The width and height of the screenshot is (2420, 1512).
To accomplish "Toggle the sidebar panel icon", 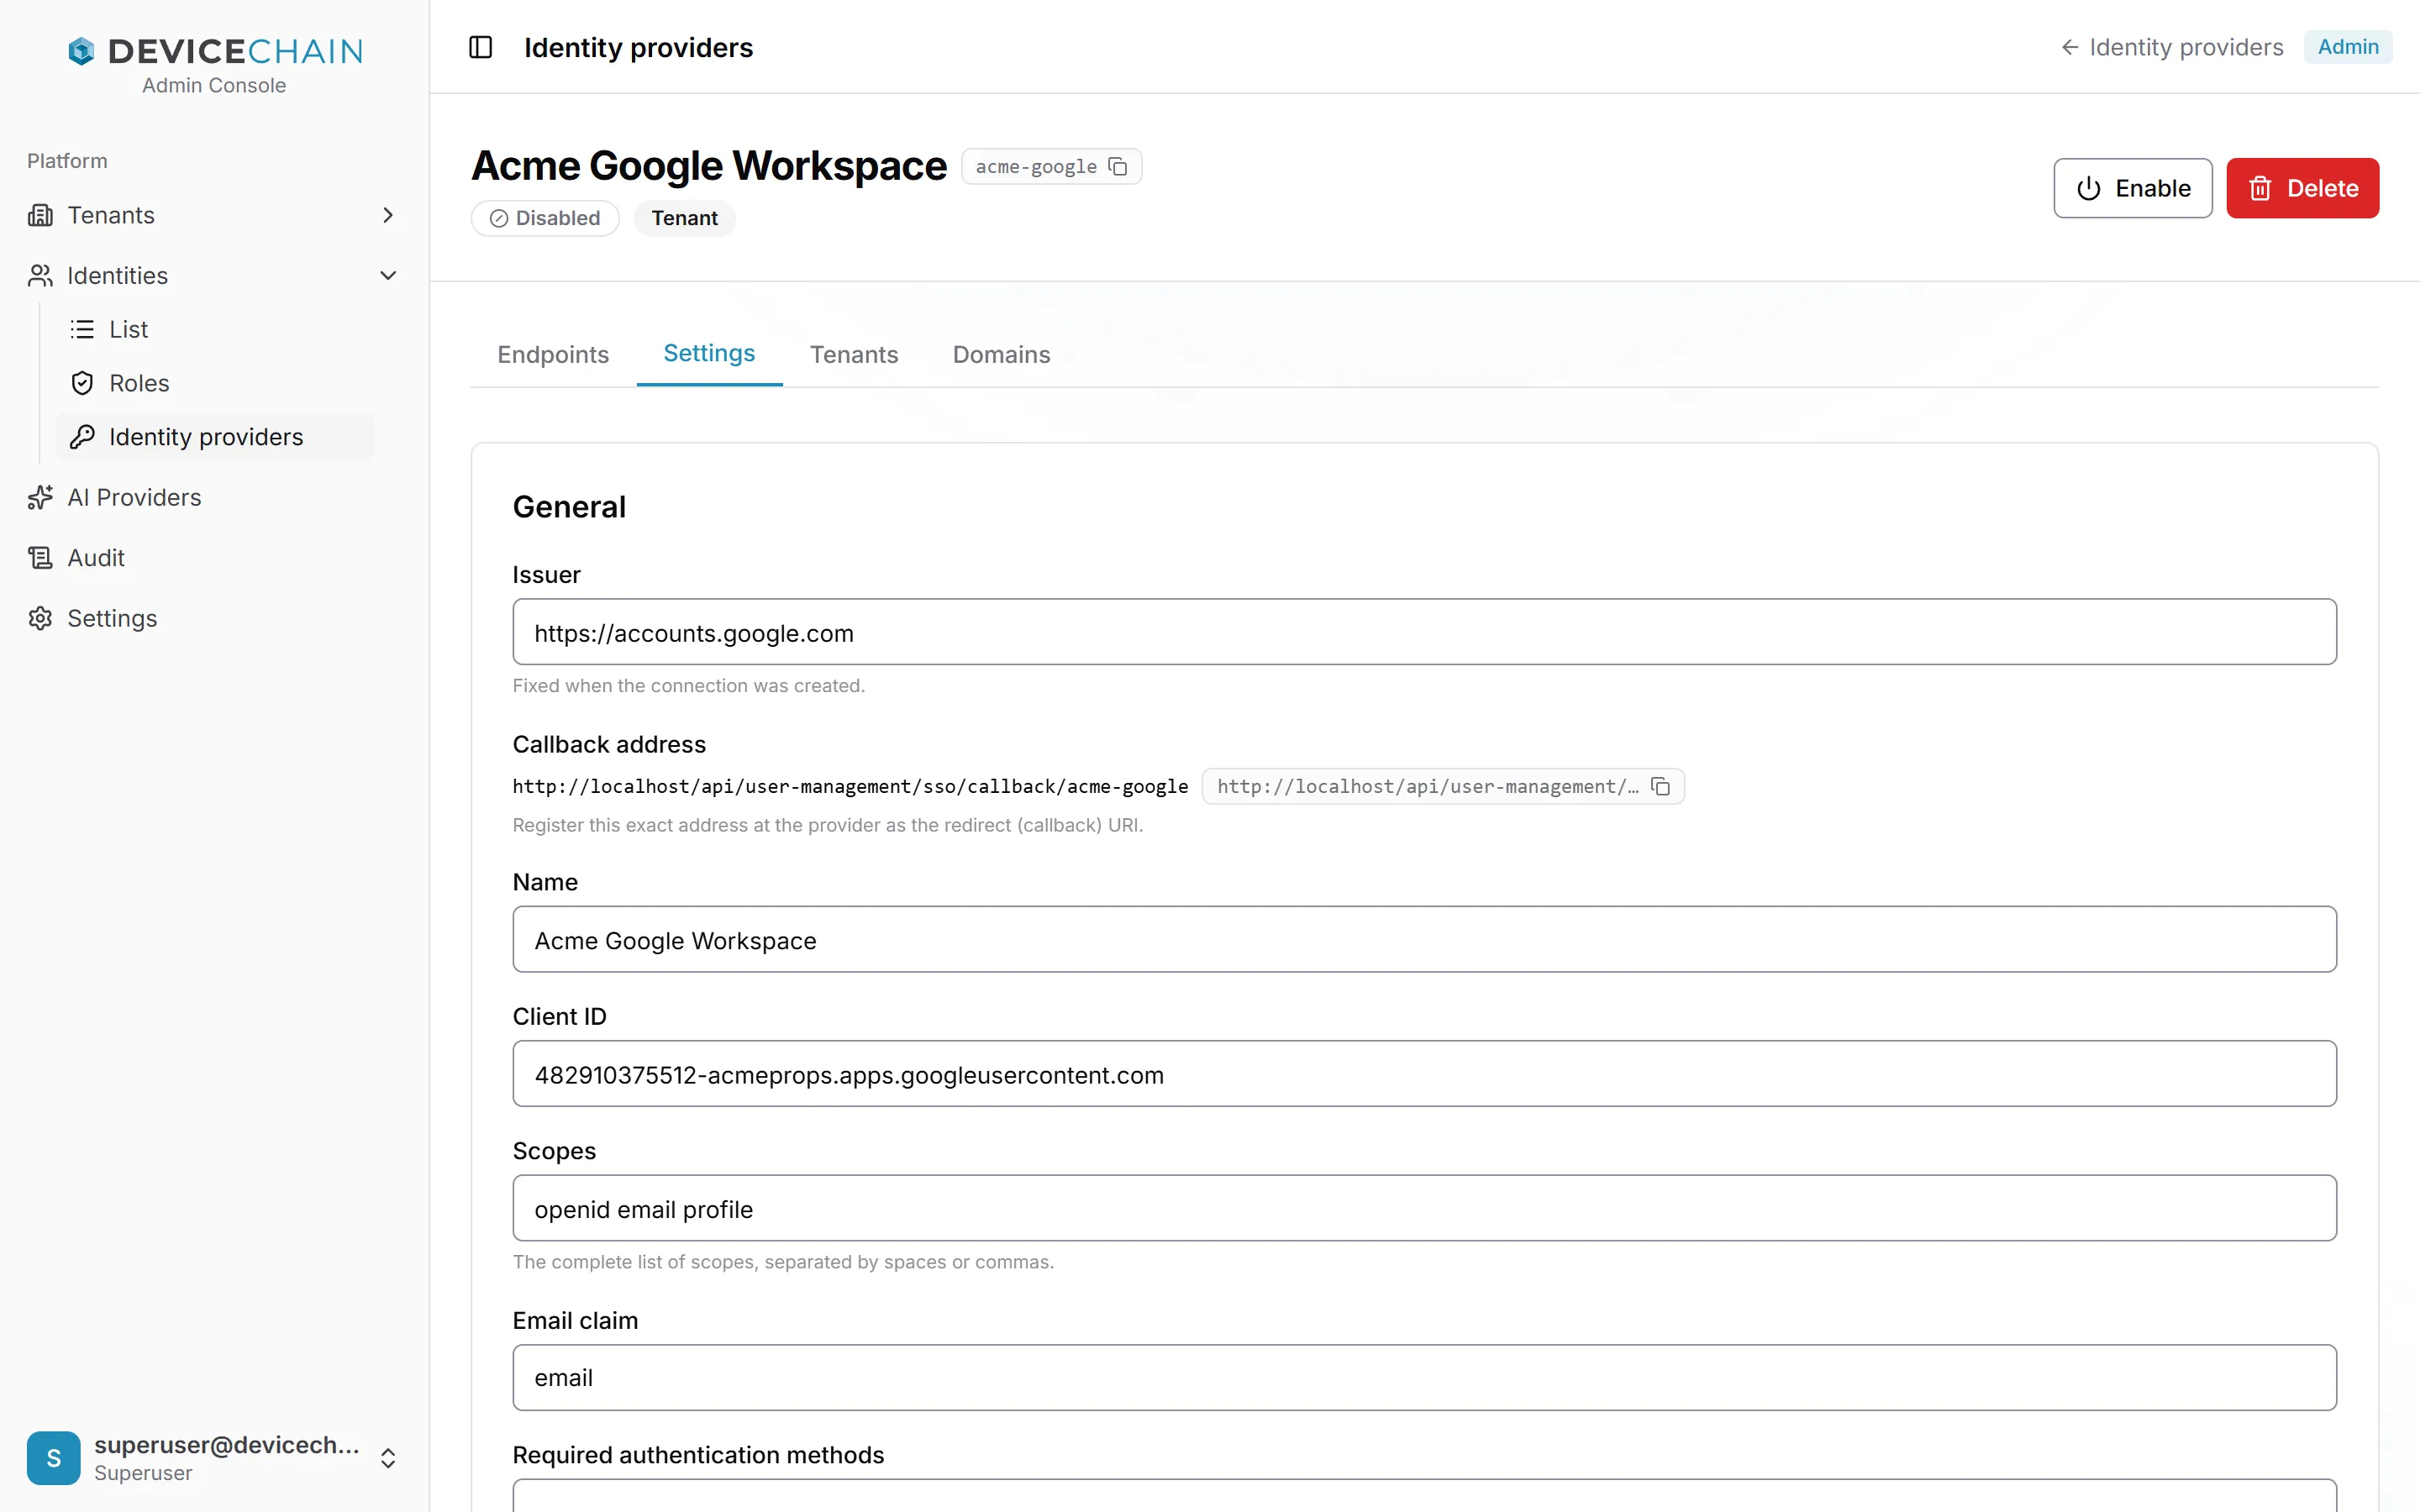I will [x=480, y=47].
